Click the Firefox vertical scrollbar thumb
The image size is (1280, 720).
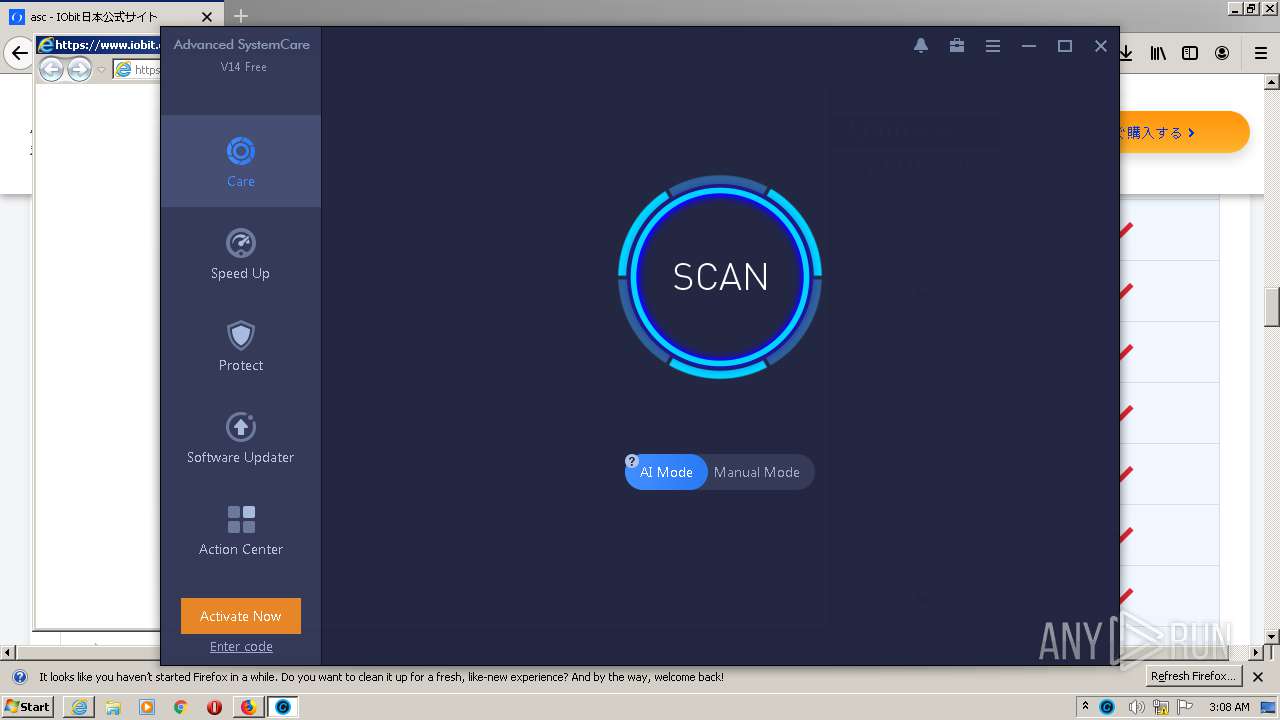pos(1272,308)
